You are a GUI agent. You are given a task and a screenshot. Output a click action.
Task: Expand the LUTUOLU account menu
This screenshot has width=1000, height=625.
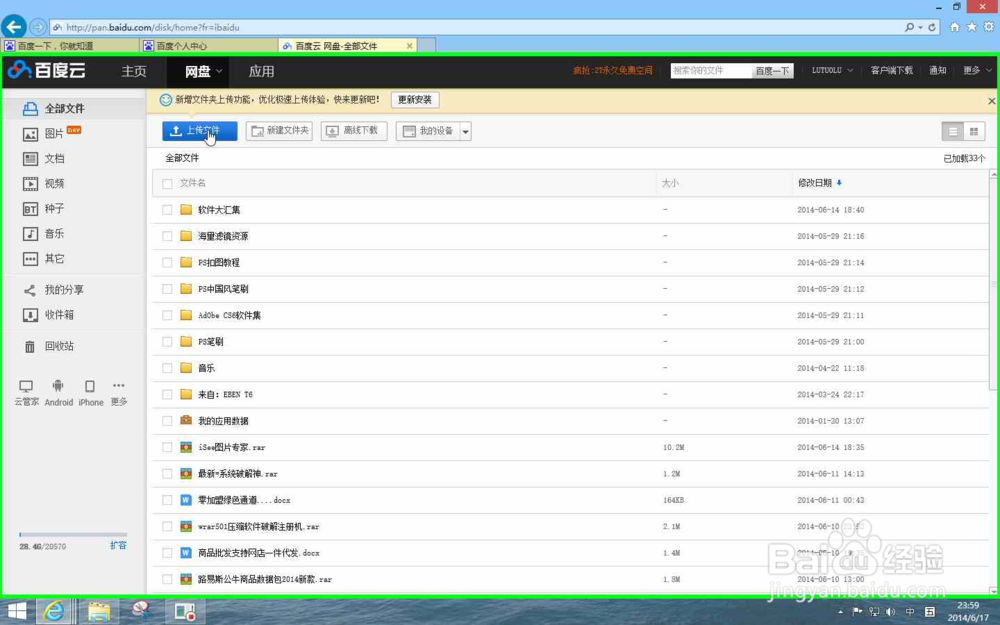[x=832, y=70]
